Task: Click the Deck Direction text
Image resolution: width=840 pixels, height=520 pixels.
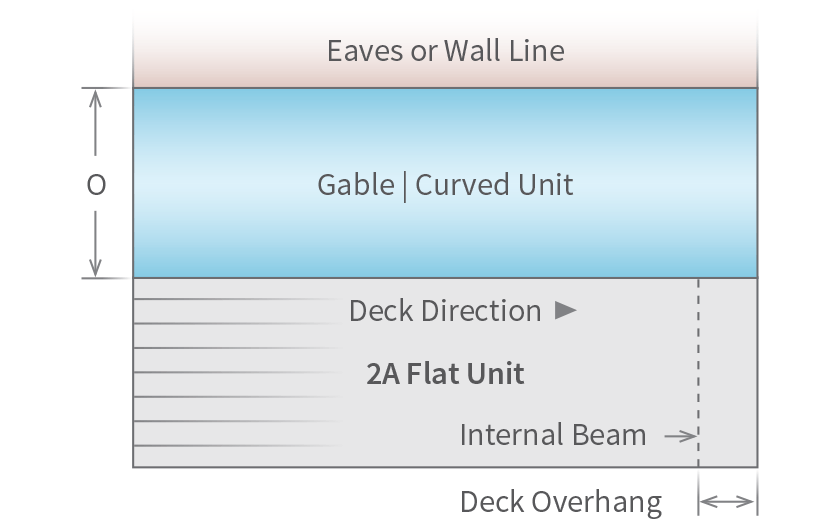Action: (x=445, y=311)
